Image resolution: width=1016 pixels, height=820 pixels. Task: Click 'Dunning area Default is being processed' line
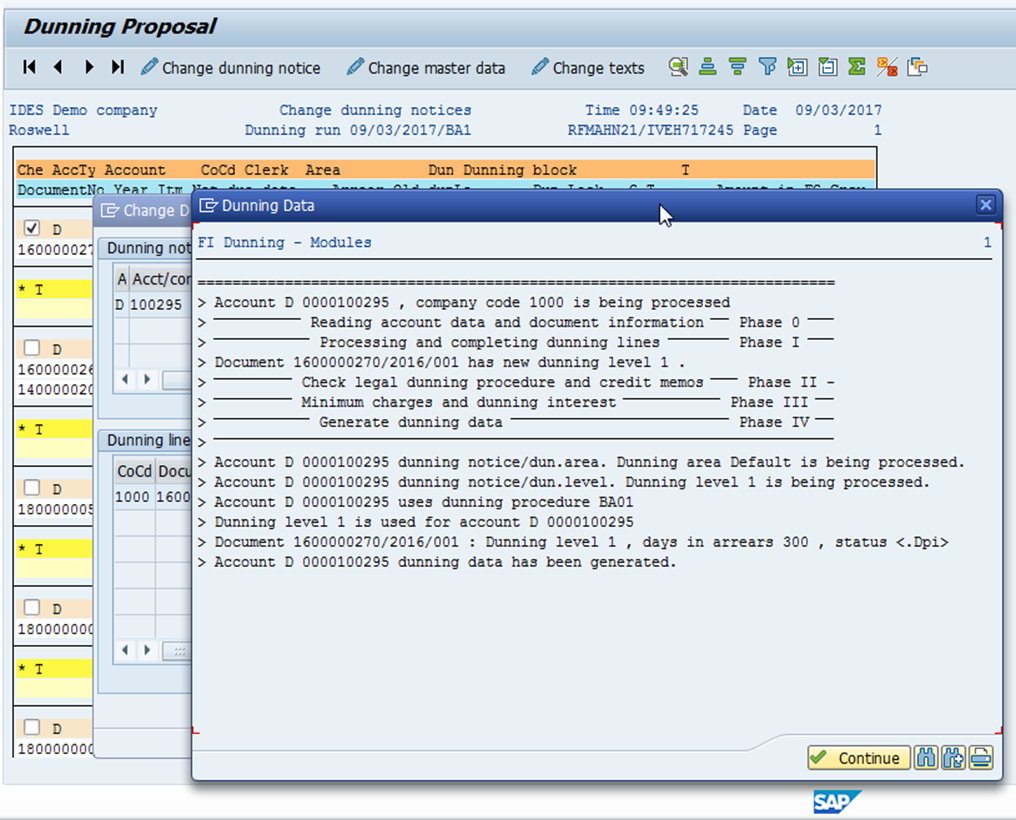coord(581,462)
